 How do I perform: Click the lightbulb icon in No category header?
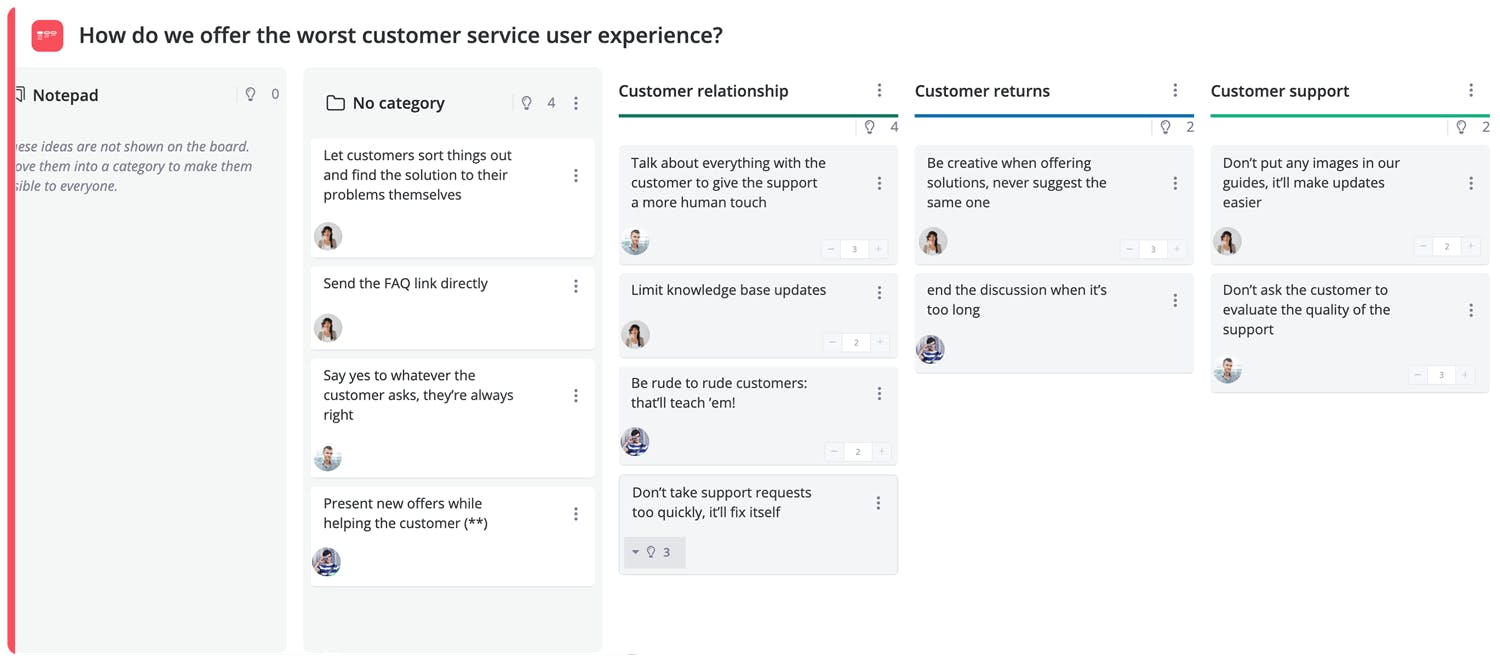[x=527, y=103]
